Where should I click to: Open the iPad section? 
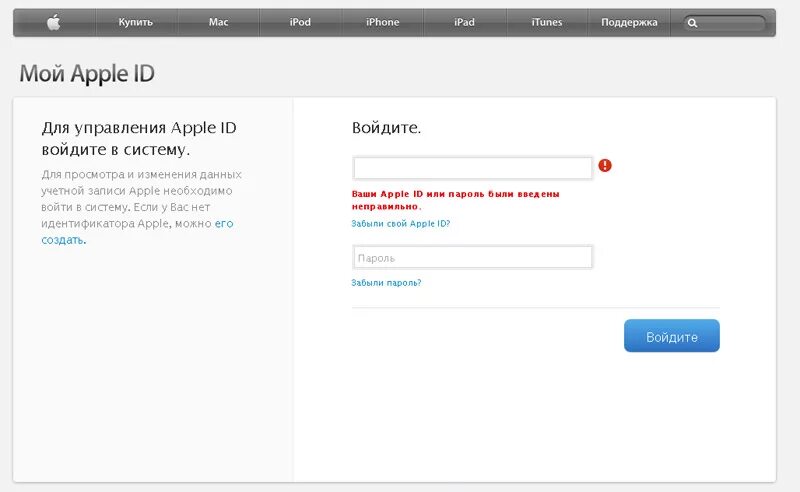coord(464,22)
